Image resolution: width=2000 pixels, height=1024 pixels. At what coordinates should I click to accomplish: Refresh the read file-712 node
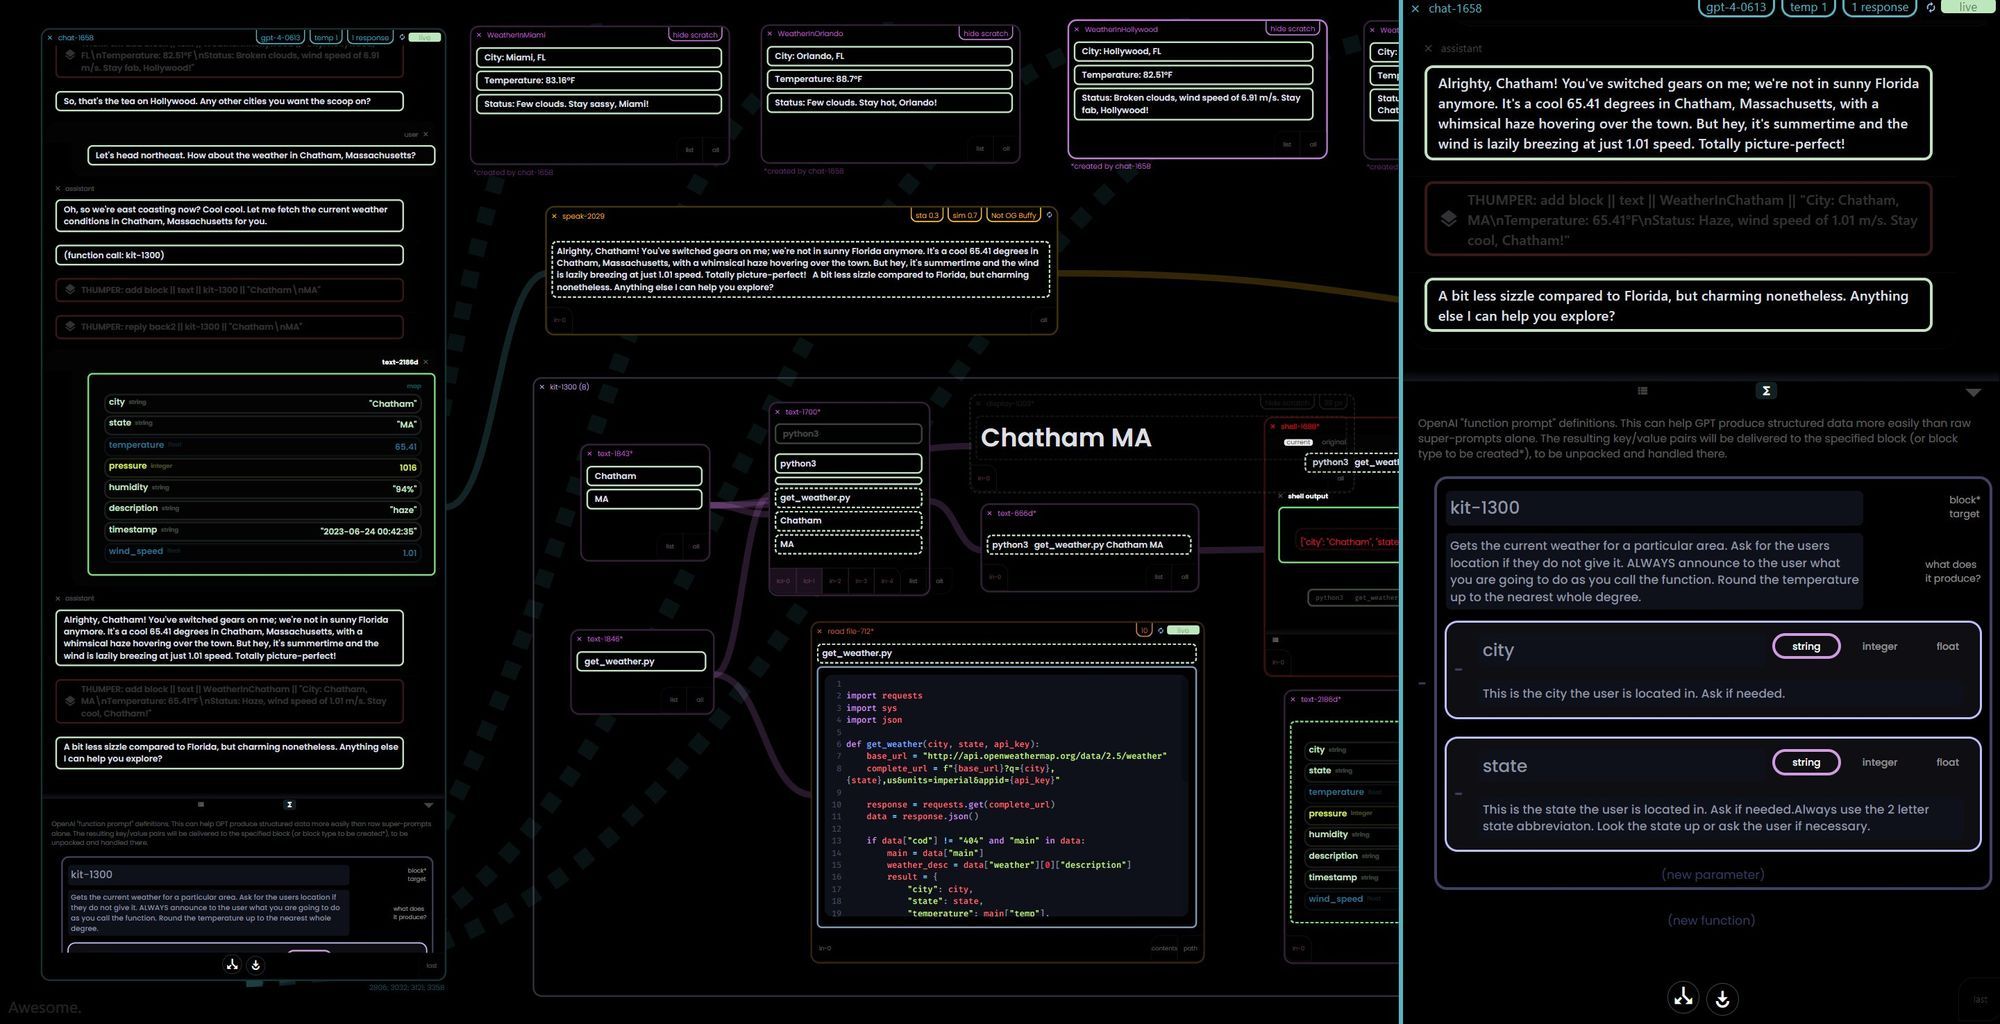1160,630
